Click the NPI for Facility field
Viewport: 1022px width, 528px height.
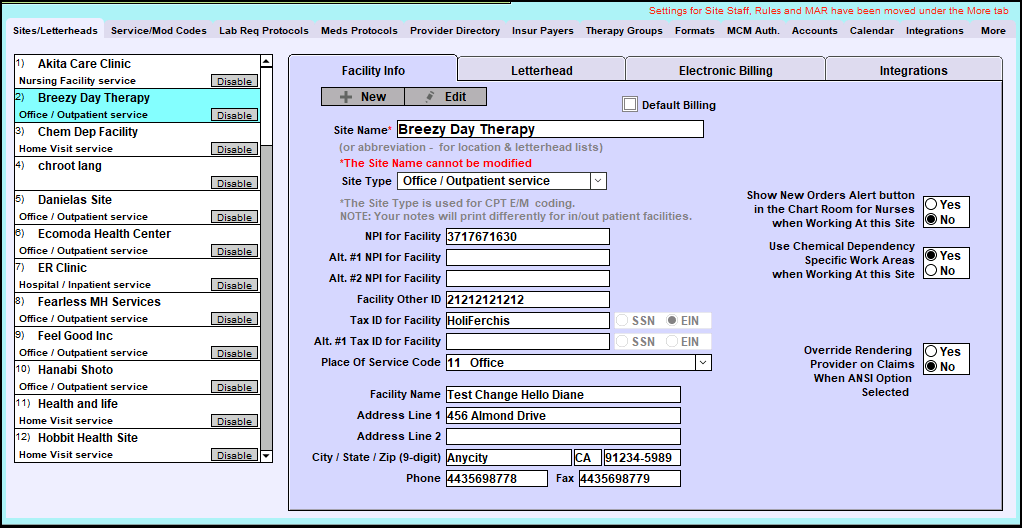[527, 237]
